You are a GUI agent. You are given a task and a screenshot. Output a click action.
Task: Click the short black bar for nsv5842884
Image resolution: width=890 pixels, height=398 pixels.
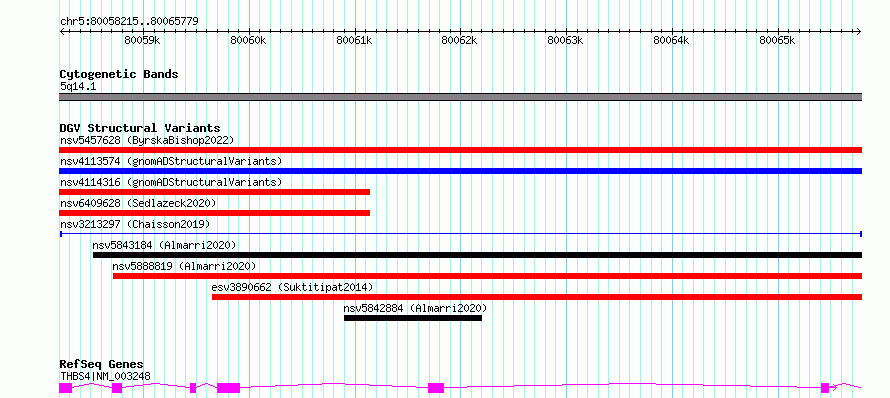[x=413, y=318]
